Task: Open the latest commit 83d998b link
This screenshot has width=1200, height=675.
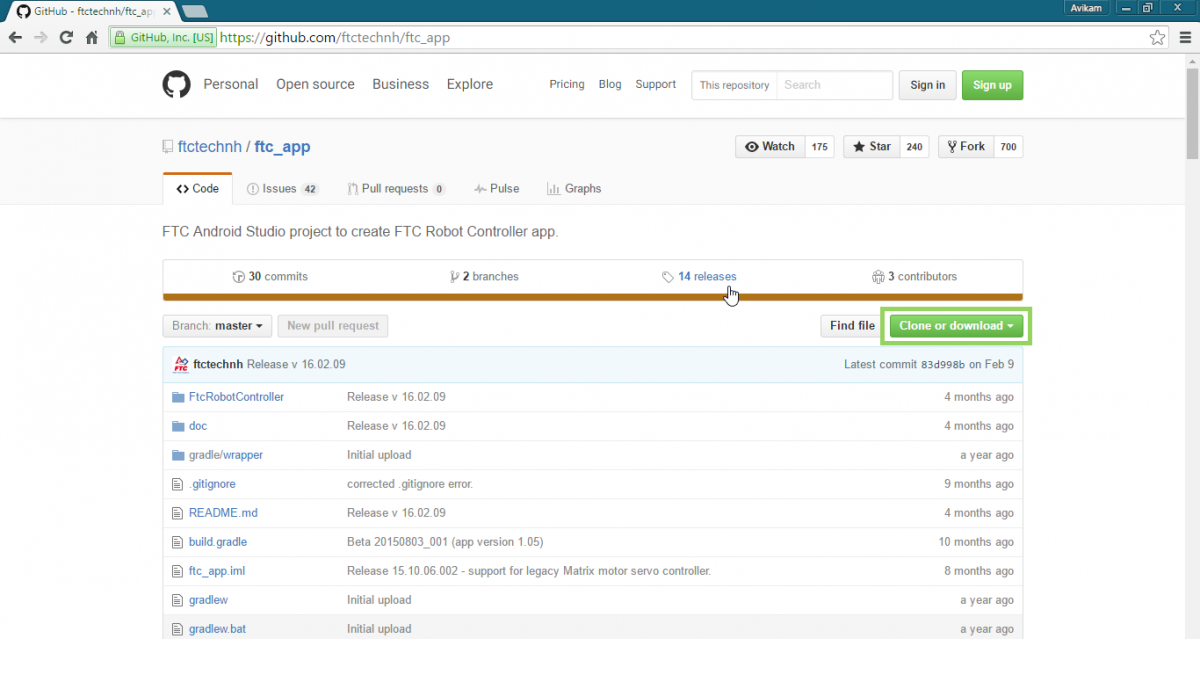Action: click(941, 364)
